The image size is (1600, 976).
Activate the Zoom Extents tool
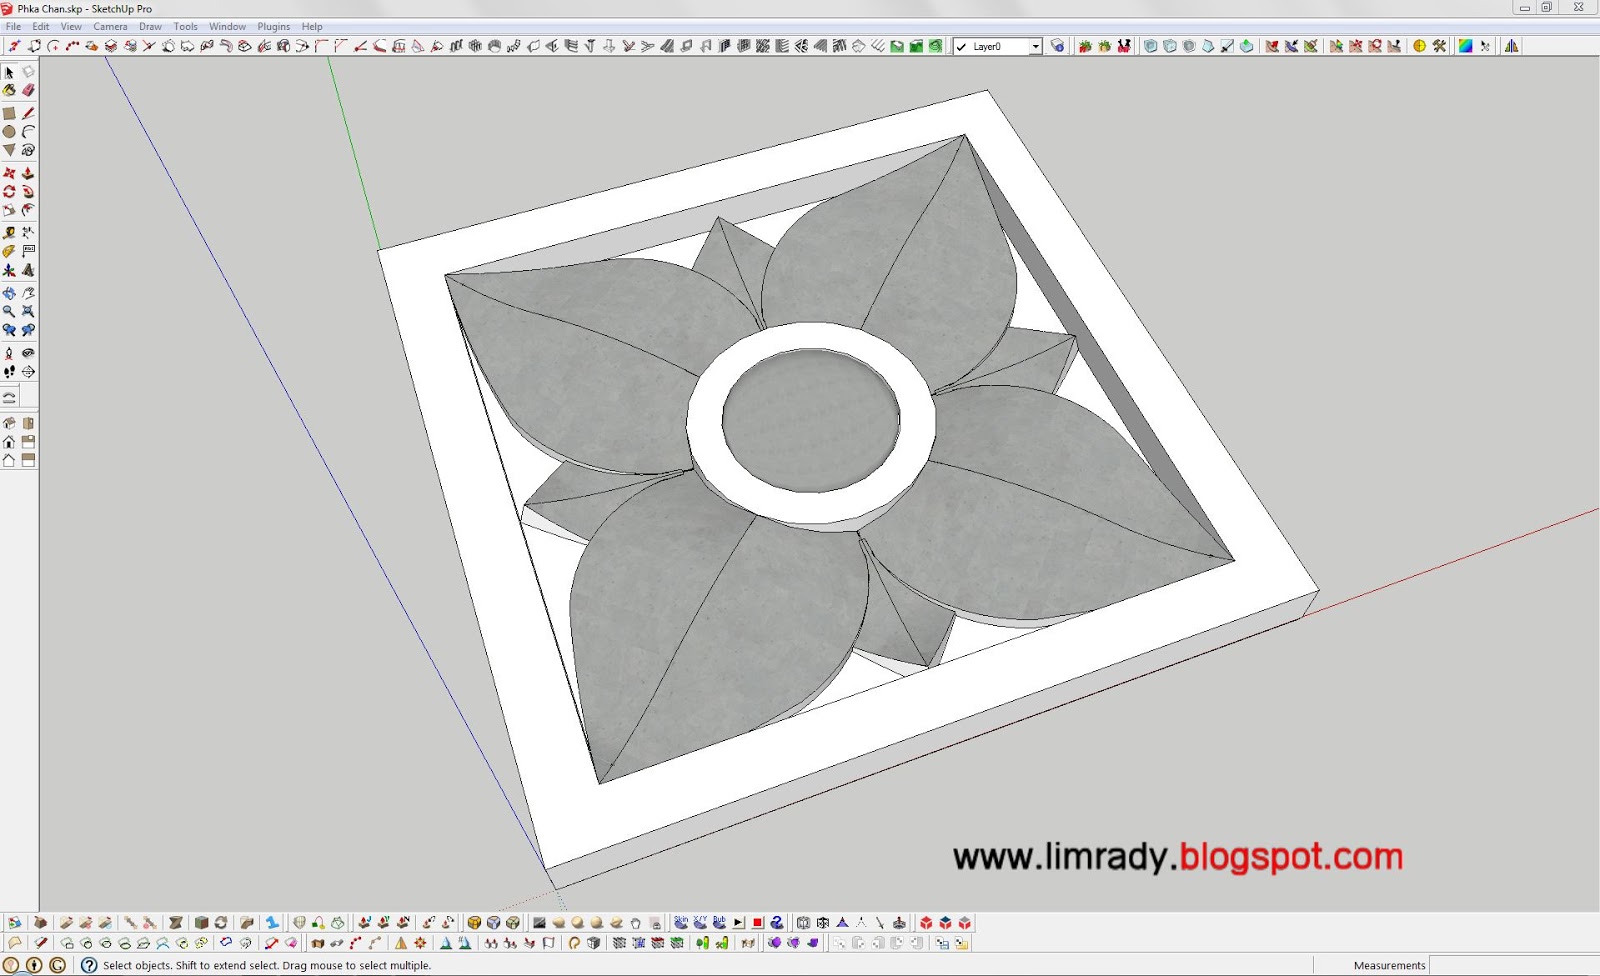point(28,311)
